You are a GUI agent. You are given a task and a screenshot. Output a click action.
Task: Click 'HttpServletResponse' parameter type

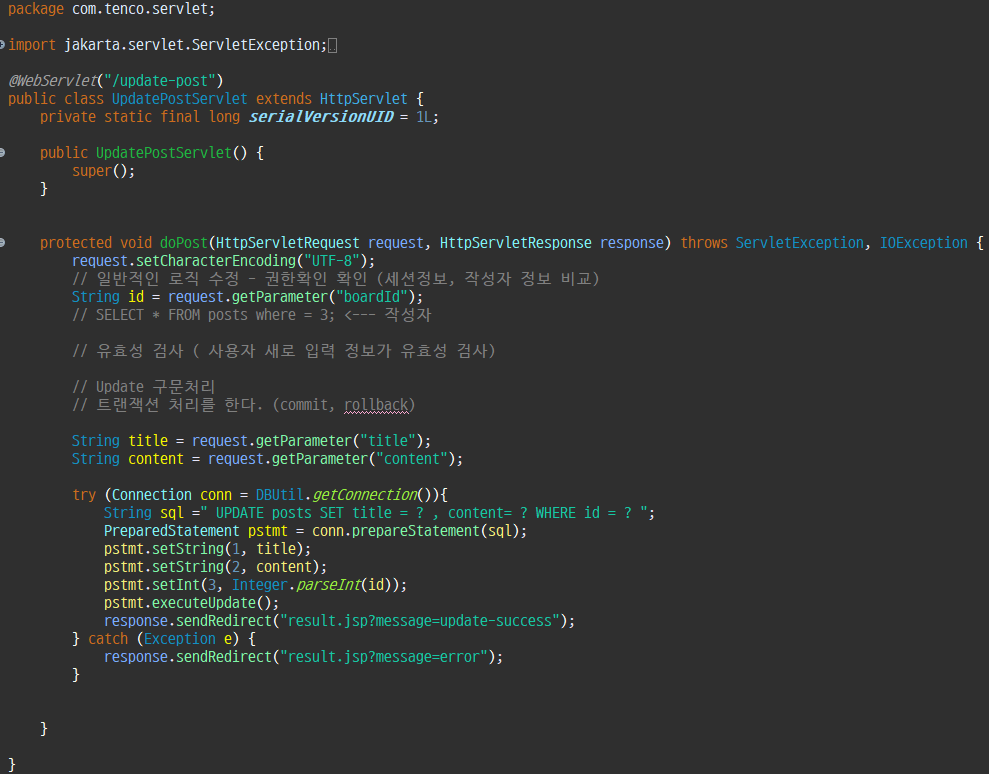click(x=515, y=243)
